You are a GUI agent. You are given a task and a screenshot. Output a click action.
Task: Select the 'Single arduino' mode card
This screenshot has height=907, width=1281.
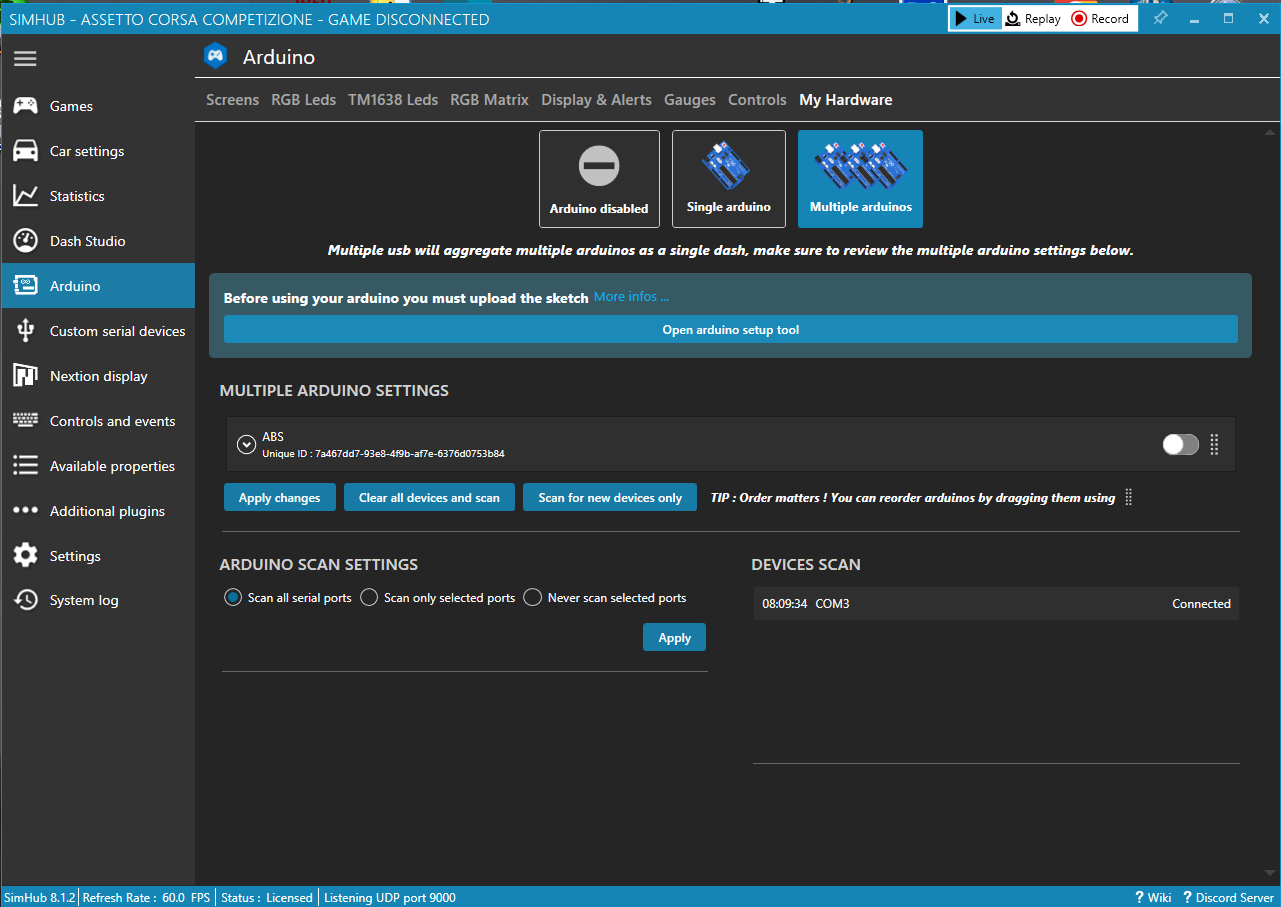(729, 179)
